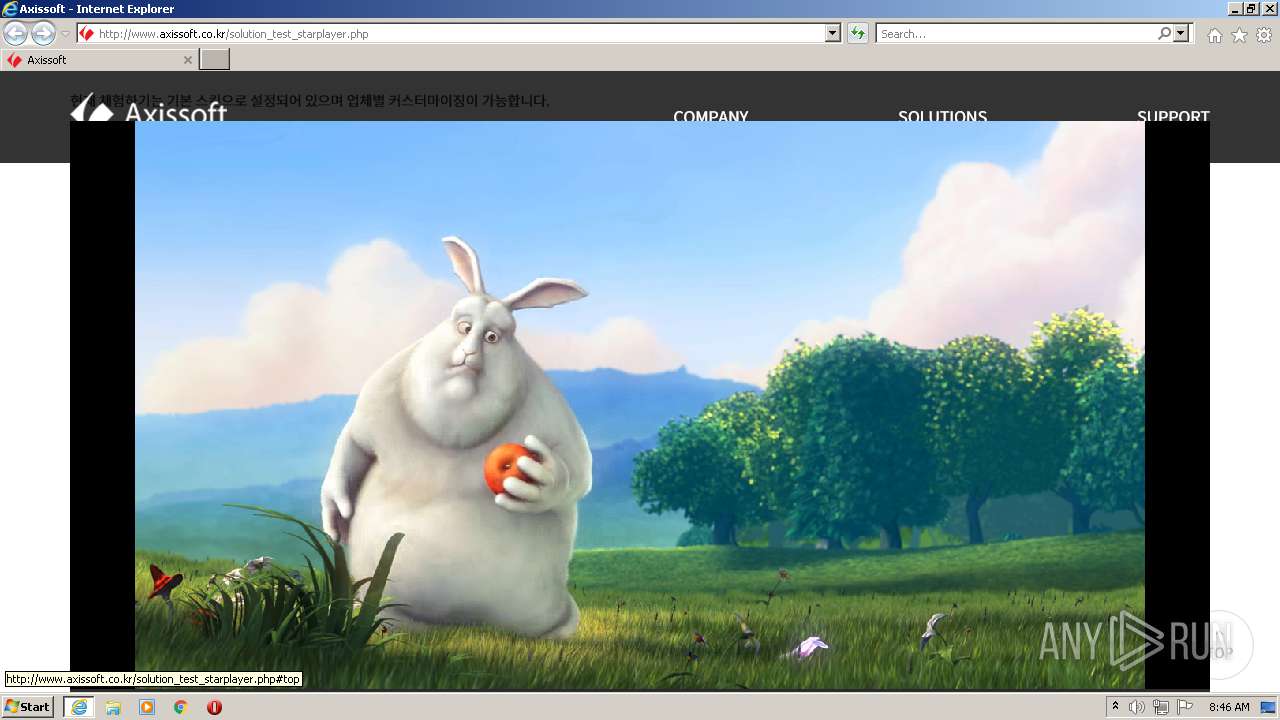Screen dimensions: 1280x720
Task: Open the Tools gear menu
Action: [1264, 35]
